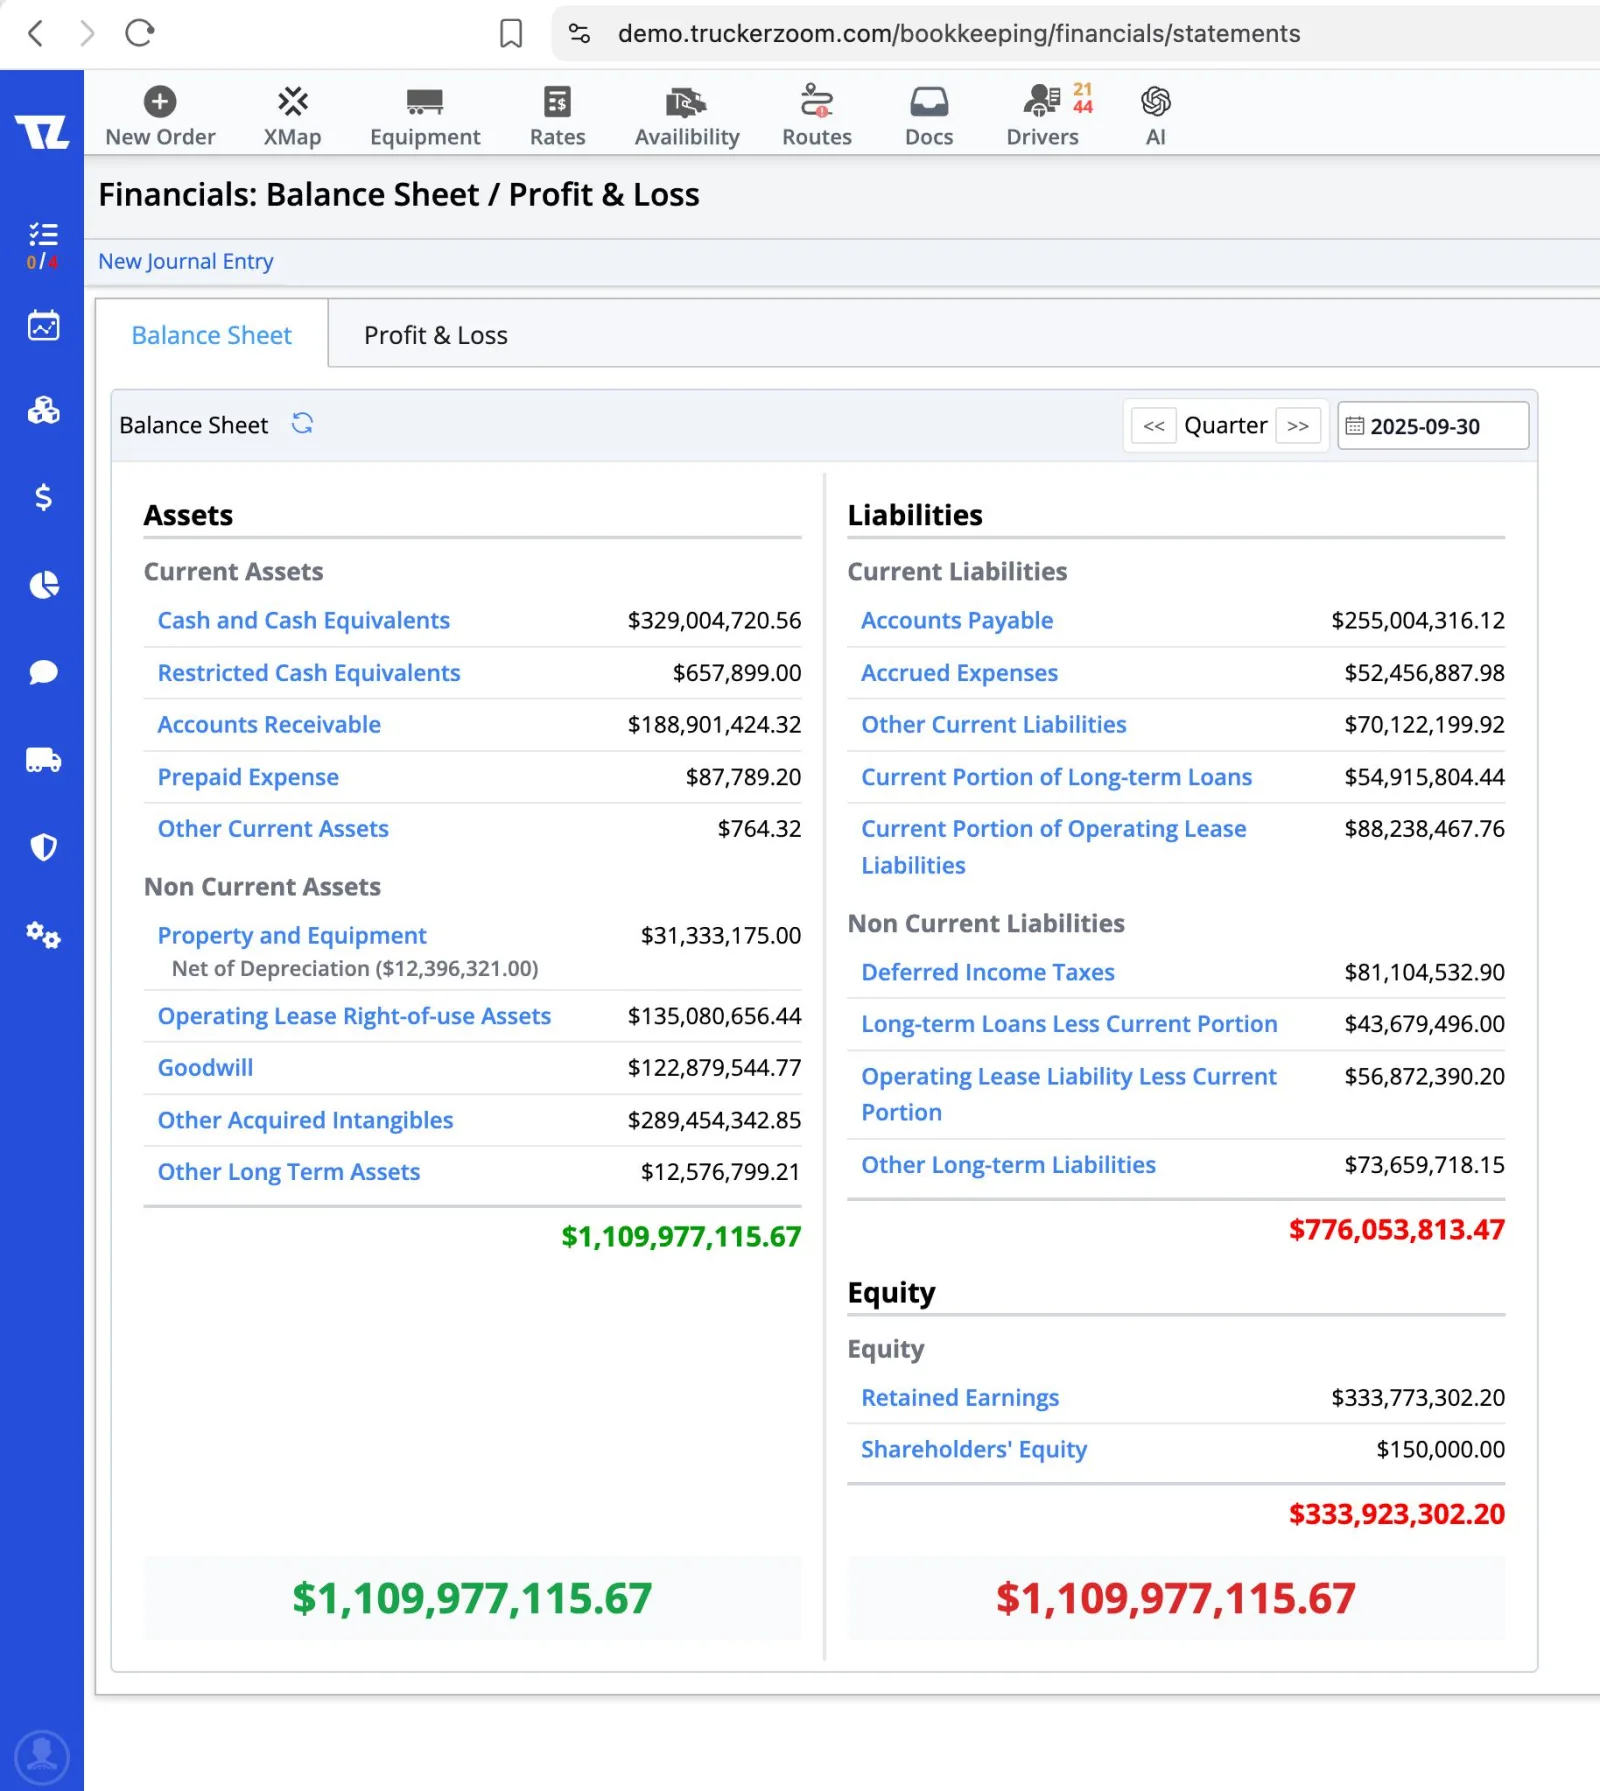Open the sidebar dollar sign icon

pos(43,497)
